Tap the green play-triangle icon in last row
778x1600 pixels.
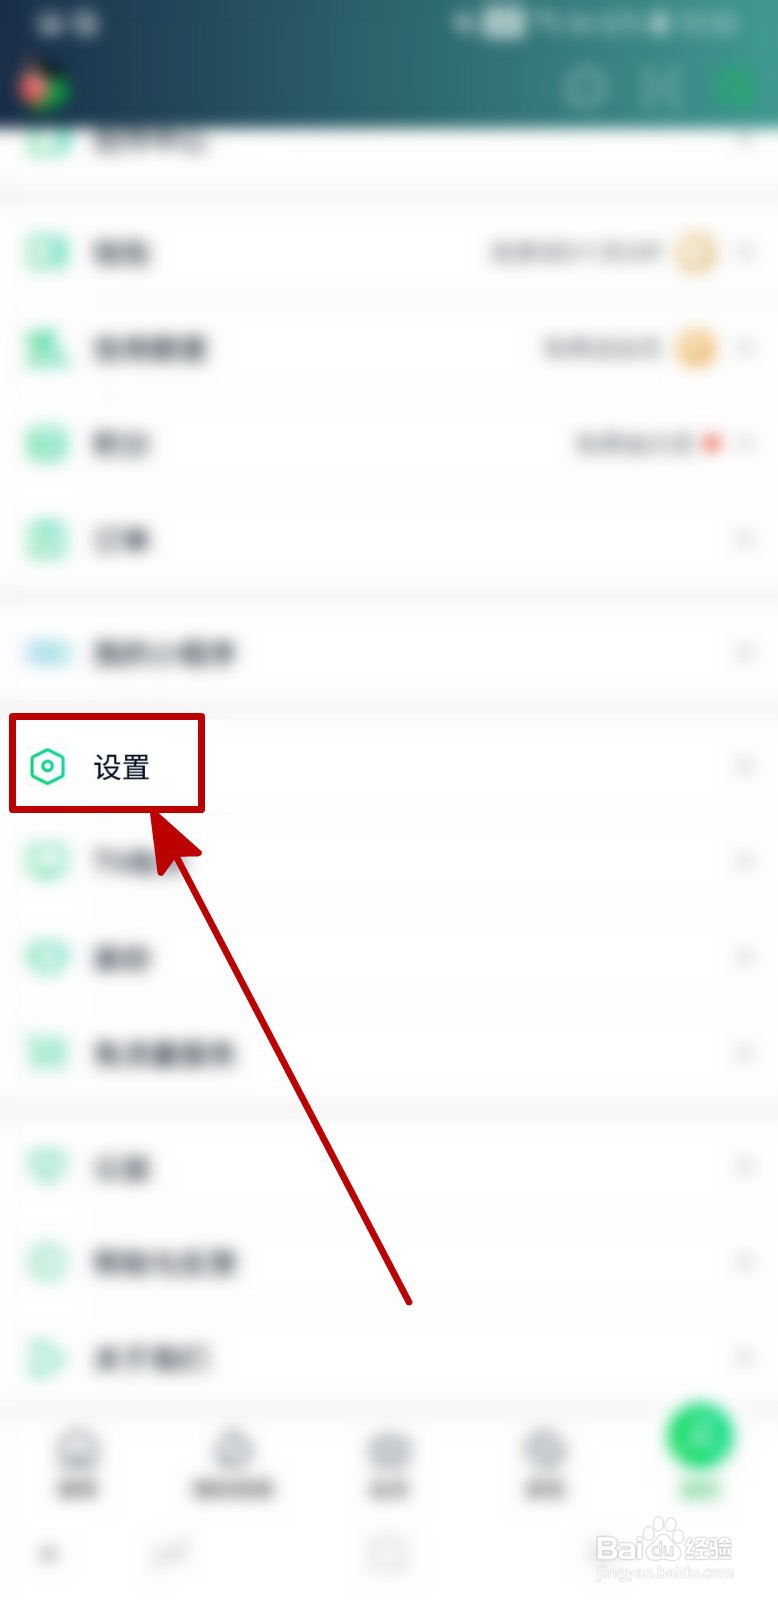point(45,1358)
